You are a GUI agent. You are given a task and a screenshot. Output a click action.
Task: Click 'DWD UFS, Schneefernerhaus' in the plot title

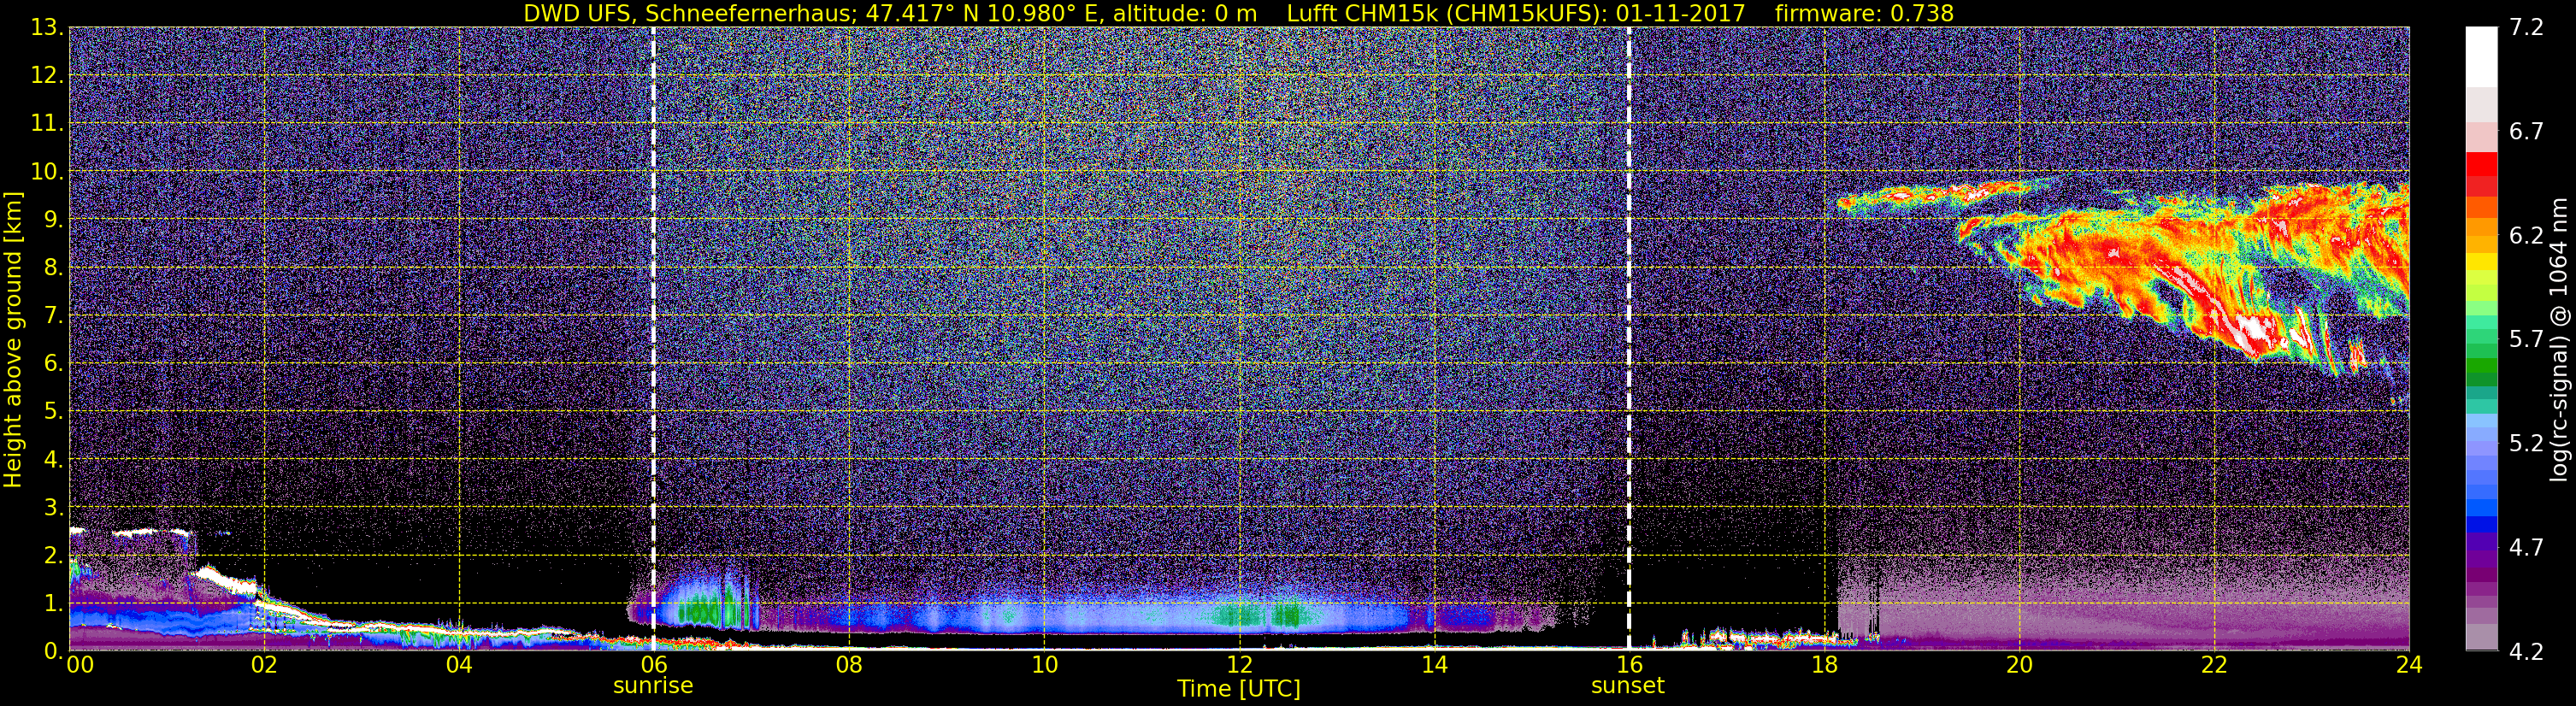(x=690, y=13)
